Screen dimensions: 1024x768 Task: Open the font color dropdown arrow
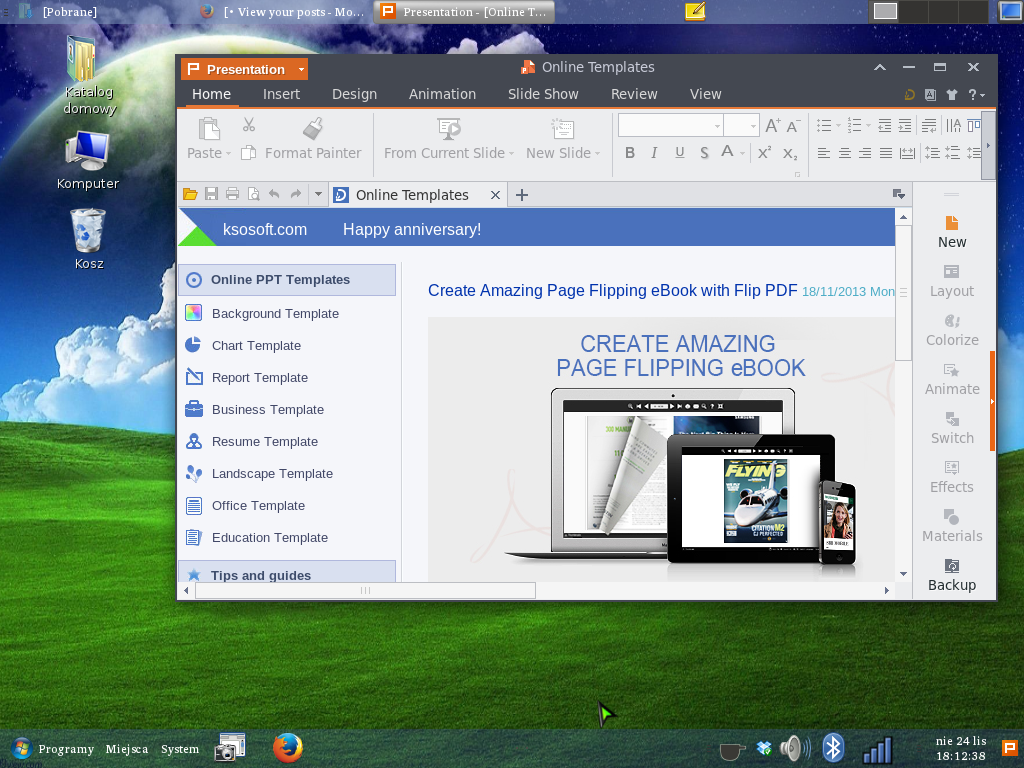point(743,154)
